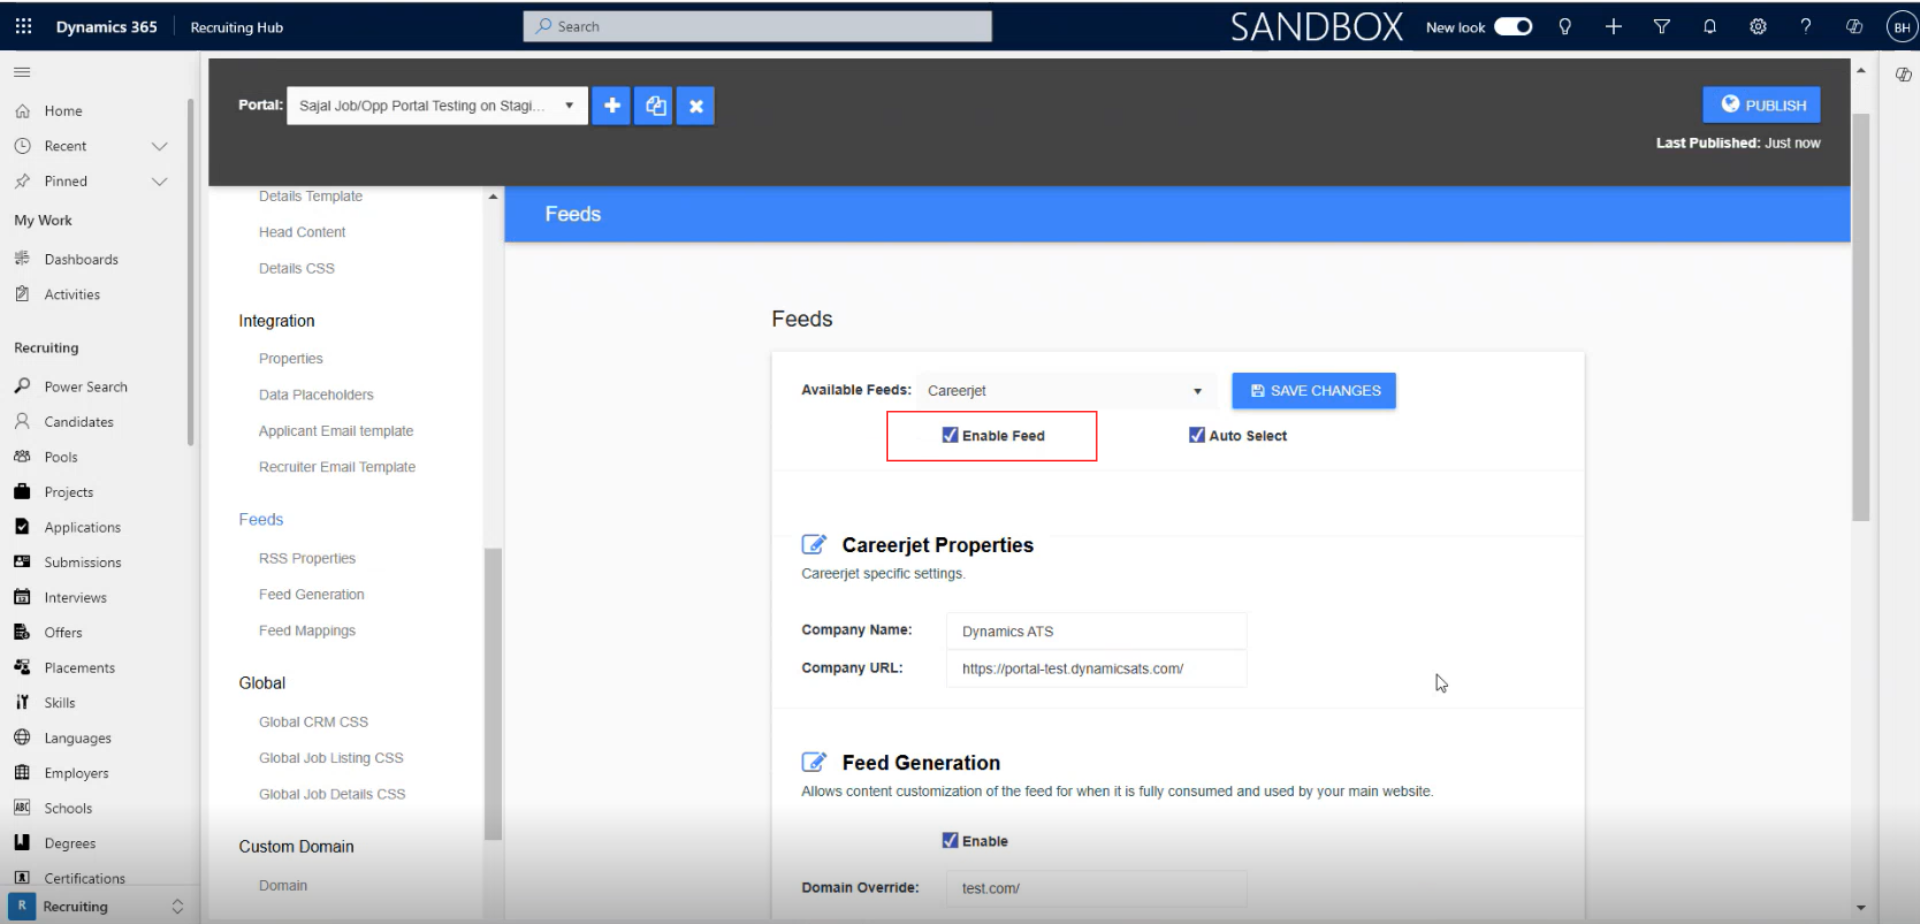Open Schools in the sidebar
The image size is (1920, 924).
pos(68,808)
